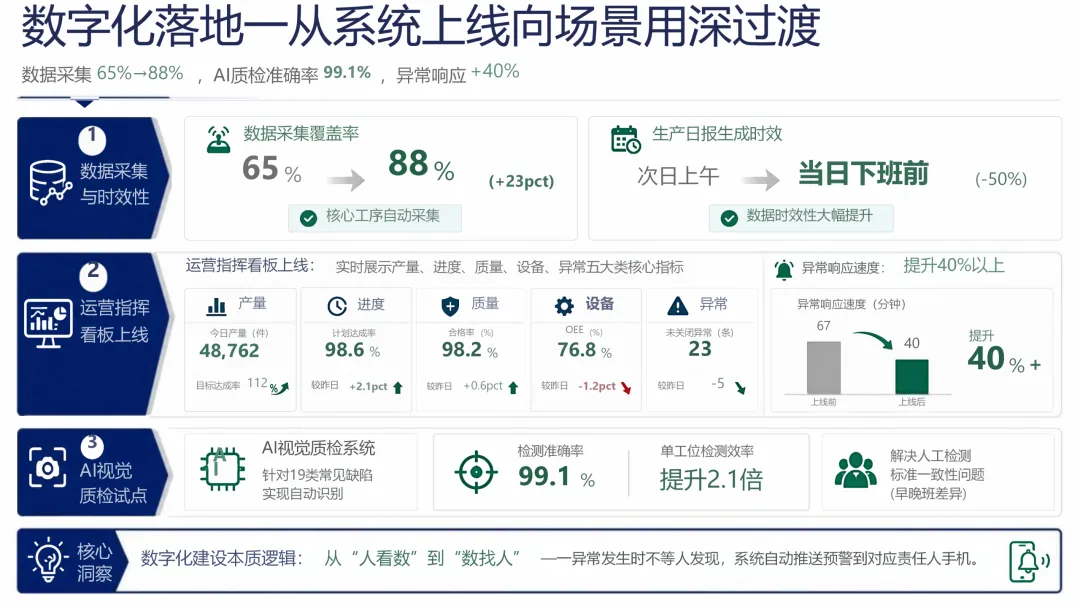Screen dimensions: 1080x608
Task: Click the 48,762 production value
Action: 229,350
